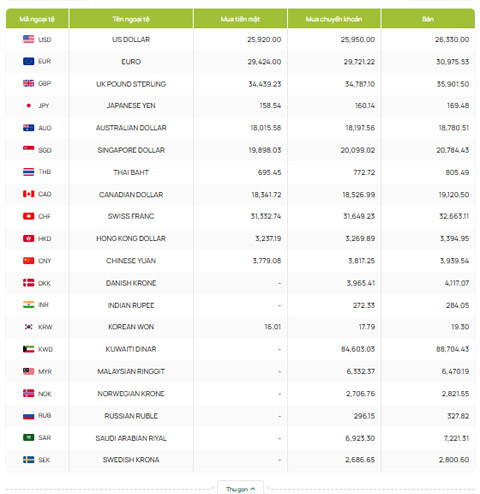Select the AUSTRALIAN DOLLAR currency name

[x=131, y=128]
